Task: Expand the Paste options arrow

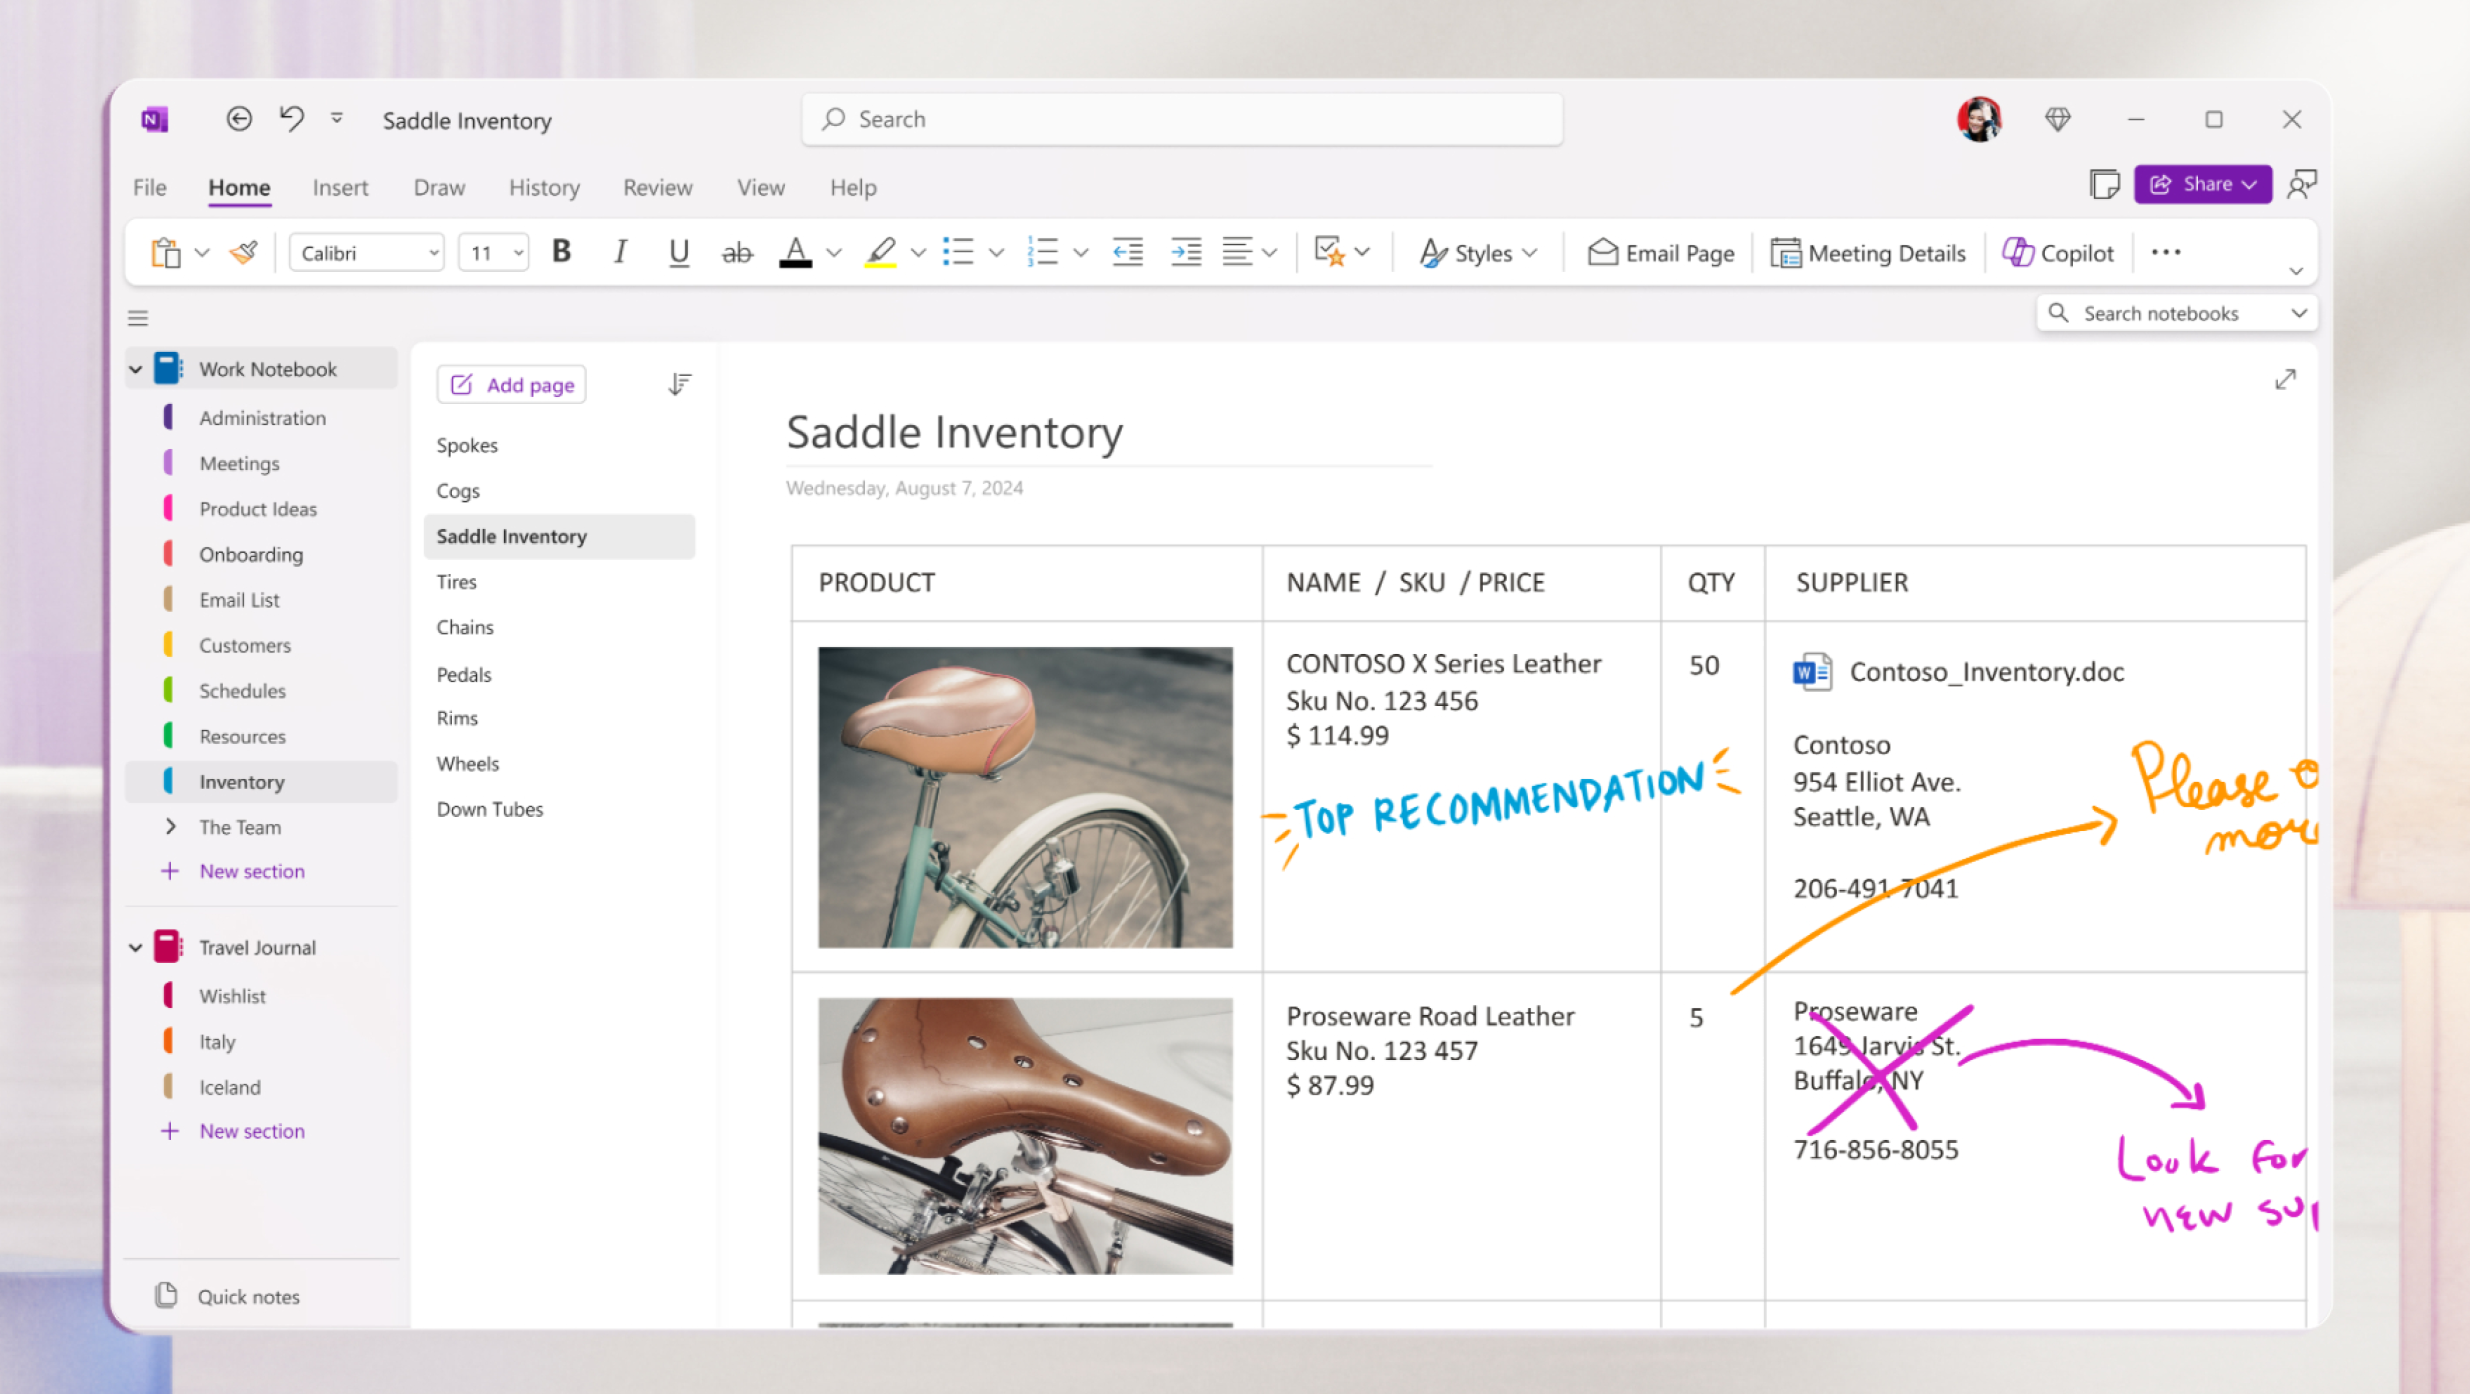Action: pyautogui.click(x=202, y=253)
